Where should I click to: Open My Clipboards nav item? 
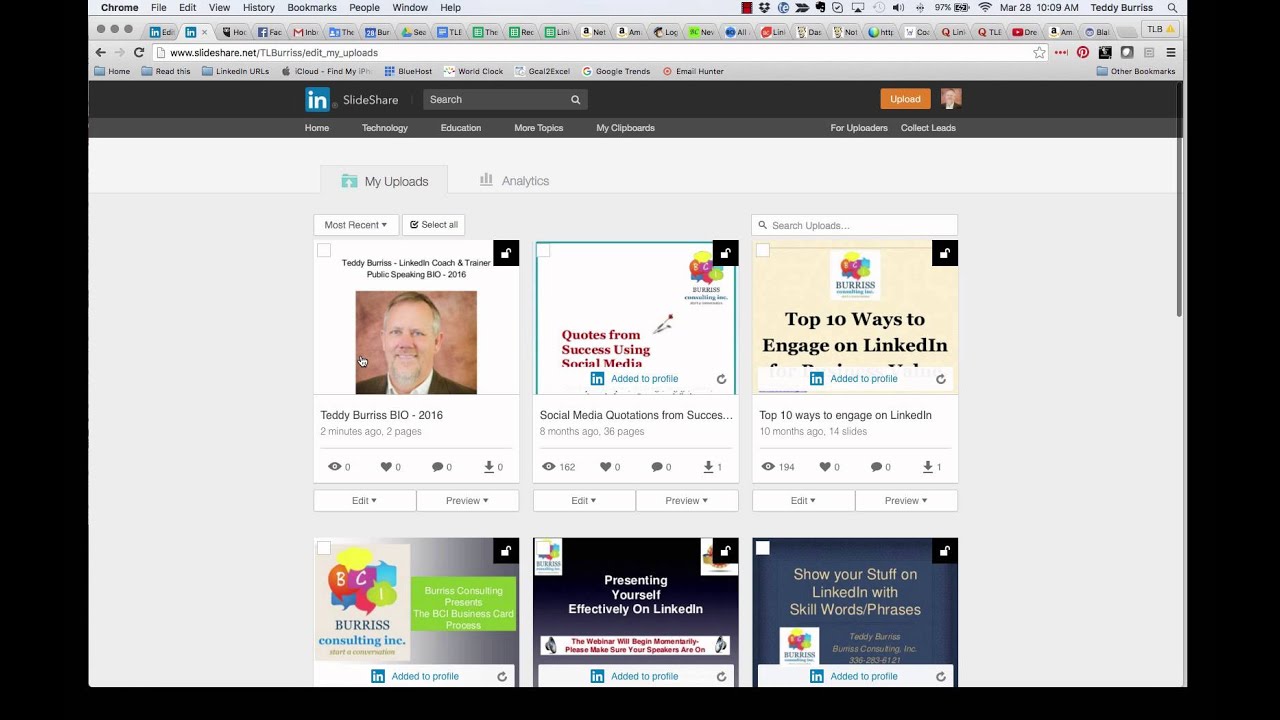click(626, 128)
